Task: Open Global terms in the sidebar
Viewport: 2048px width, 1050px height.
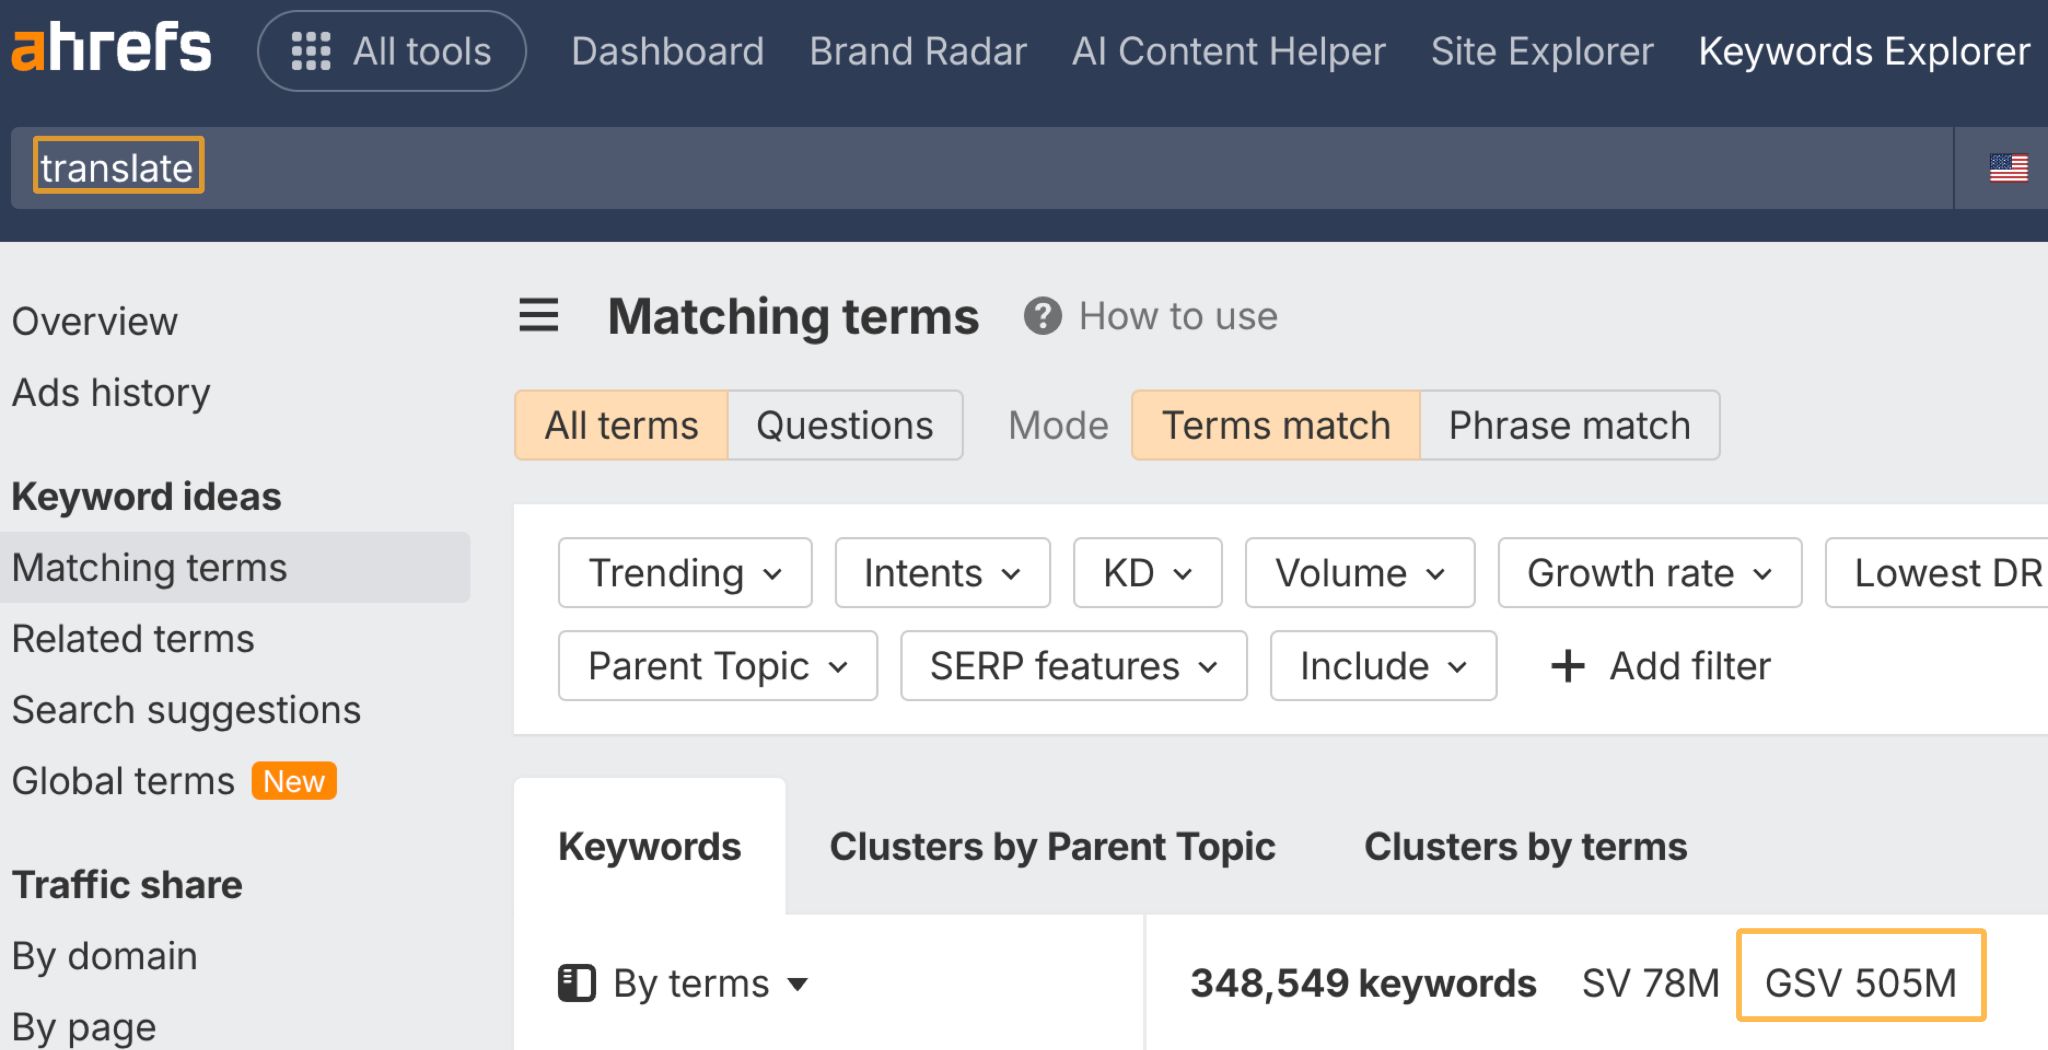Action: tap(122, 780)
